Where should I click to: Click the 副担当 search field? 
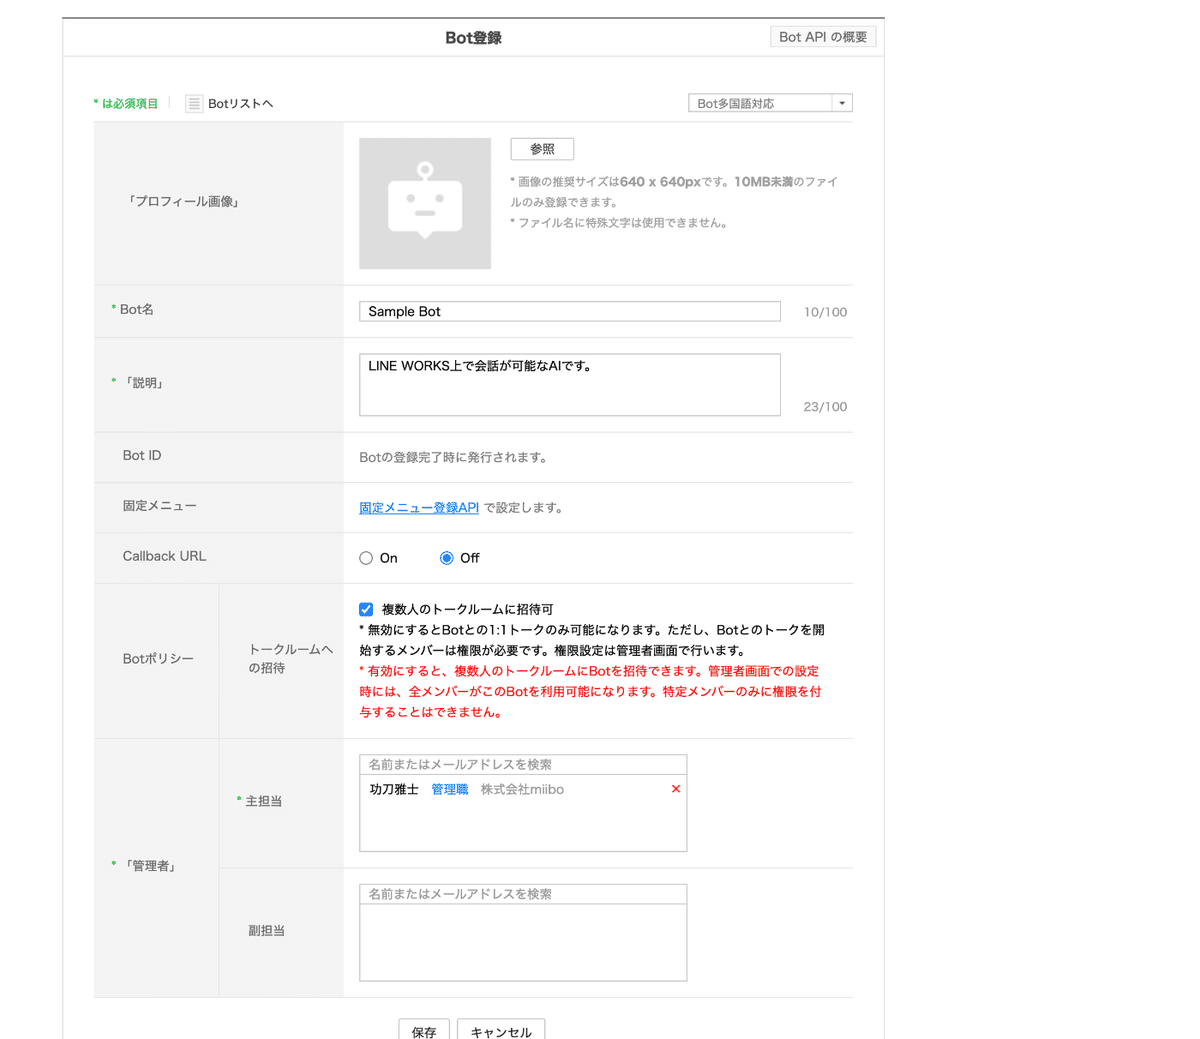(523, 894)
